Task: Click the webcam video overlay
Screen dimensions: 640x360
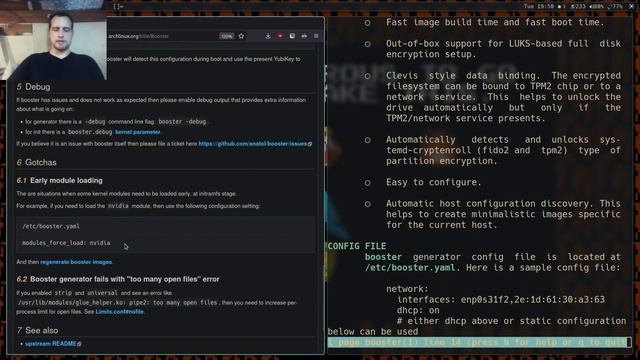Action: point(53,40)
